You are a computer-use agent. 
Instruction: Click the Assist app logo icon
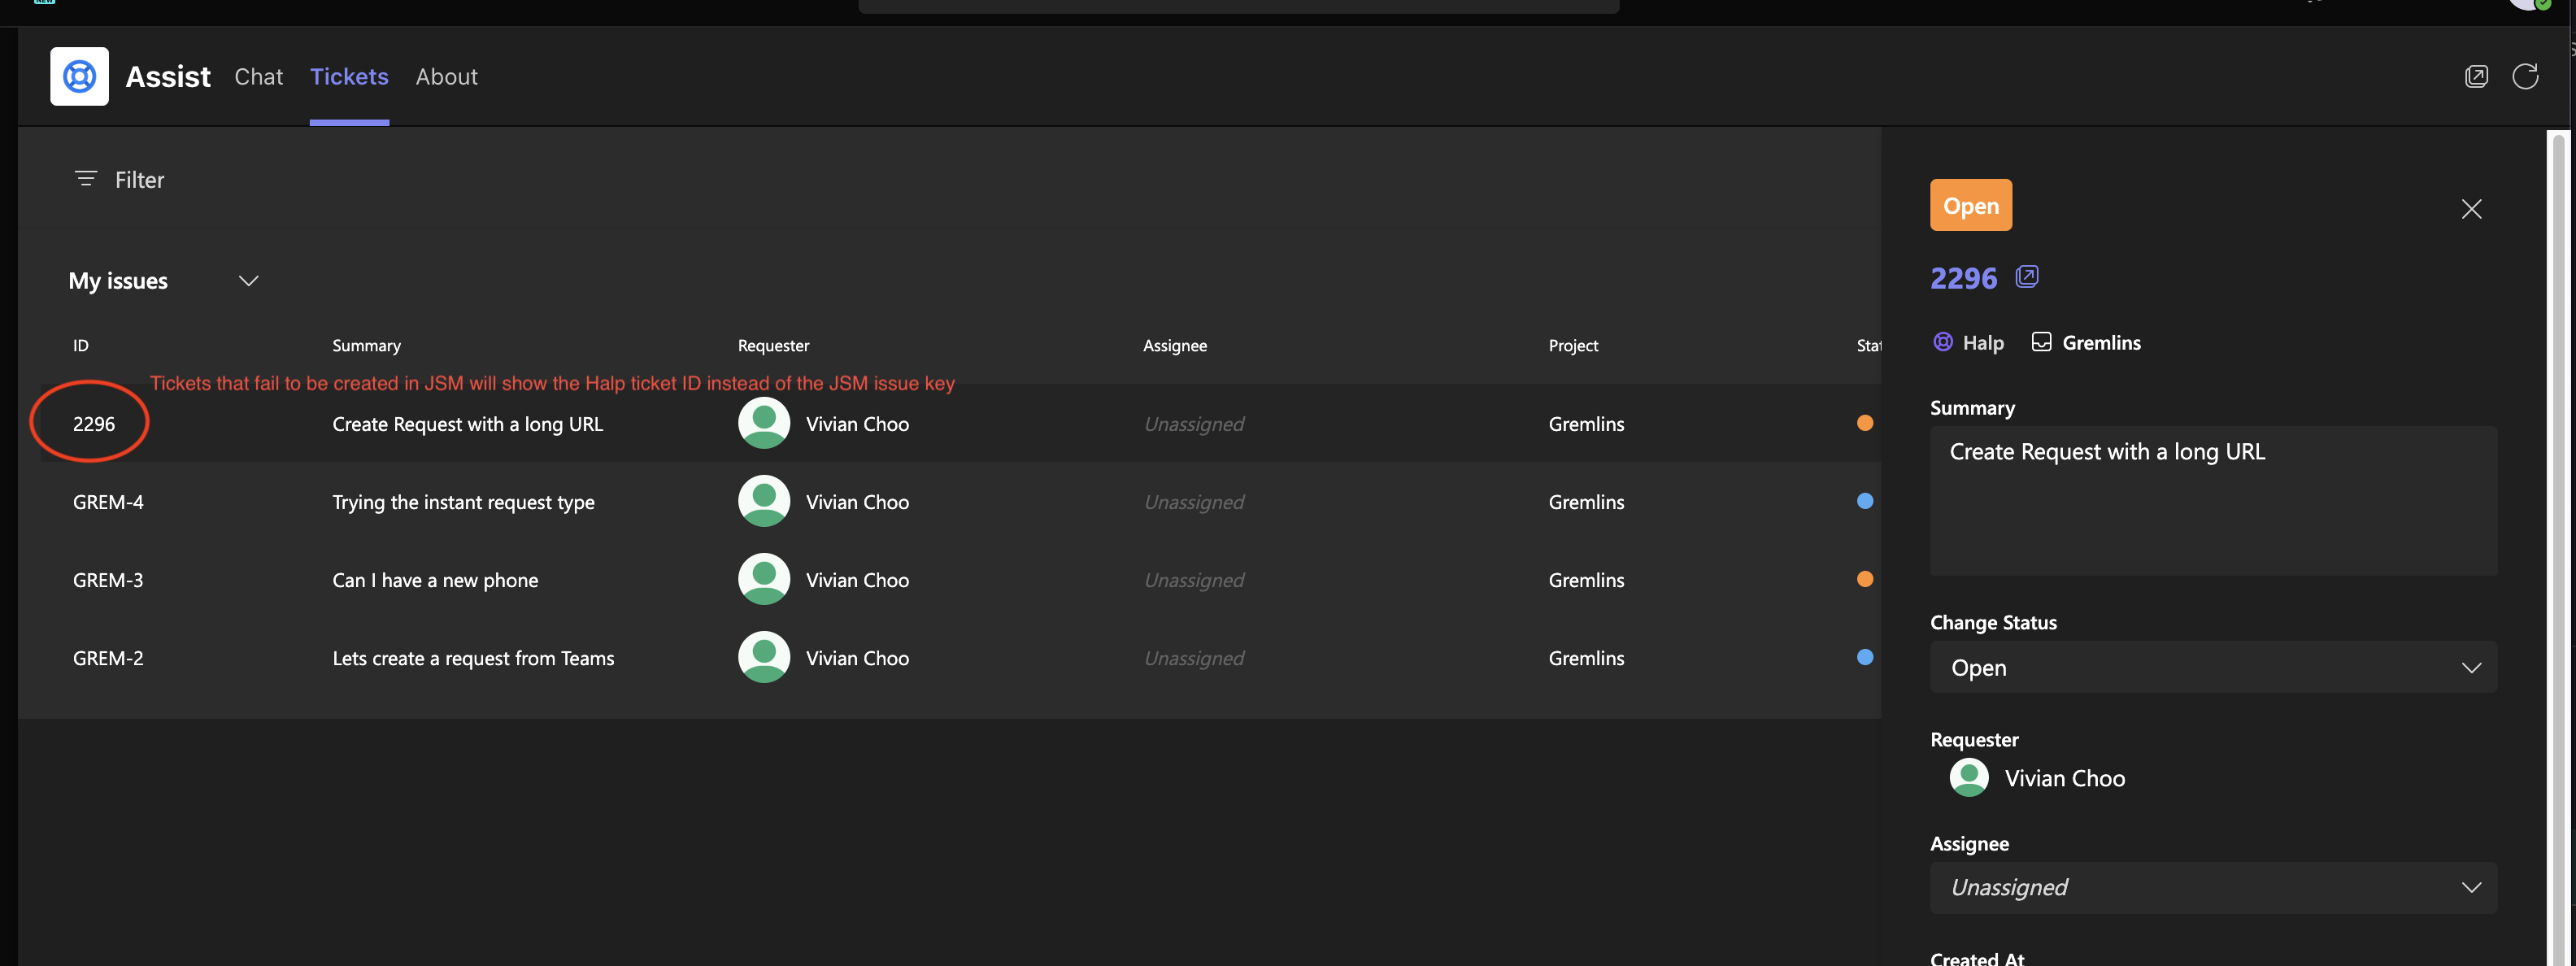pyautogui.click(x=79, y=76)
